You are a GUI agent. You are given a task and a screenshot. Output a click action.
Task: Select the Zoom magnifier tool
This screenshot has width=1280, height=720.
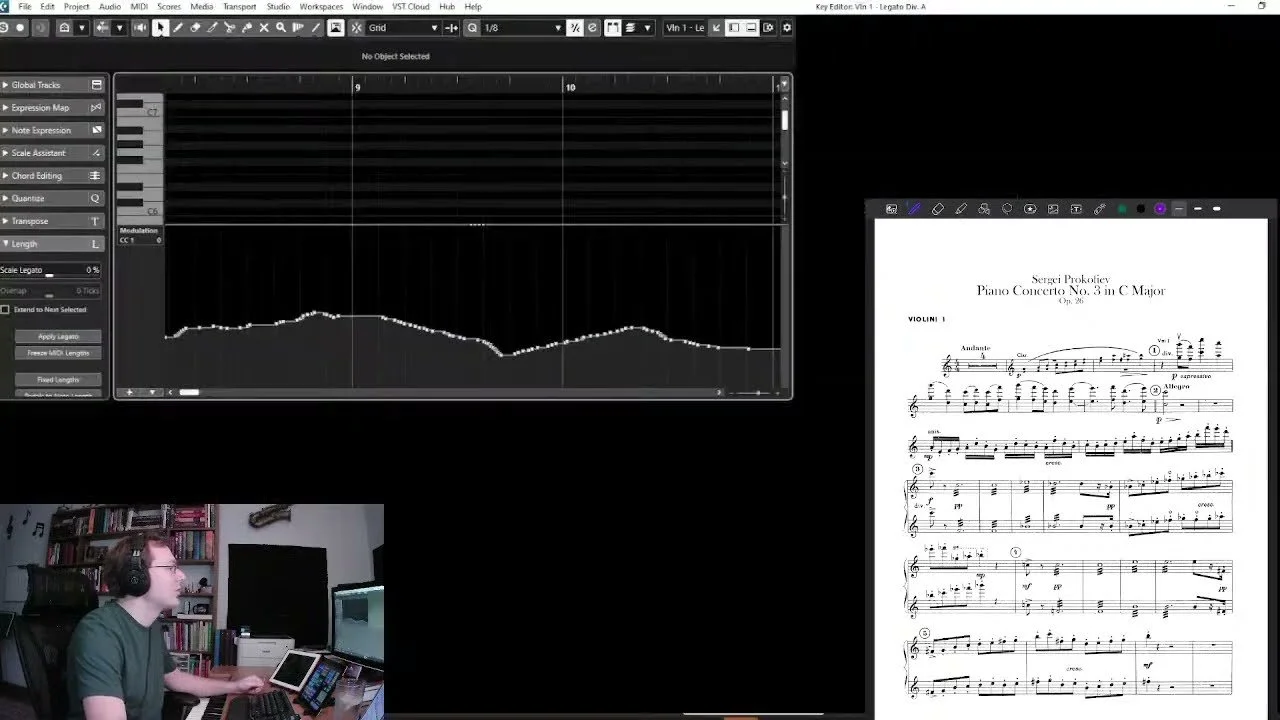(x=280, y=28)
